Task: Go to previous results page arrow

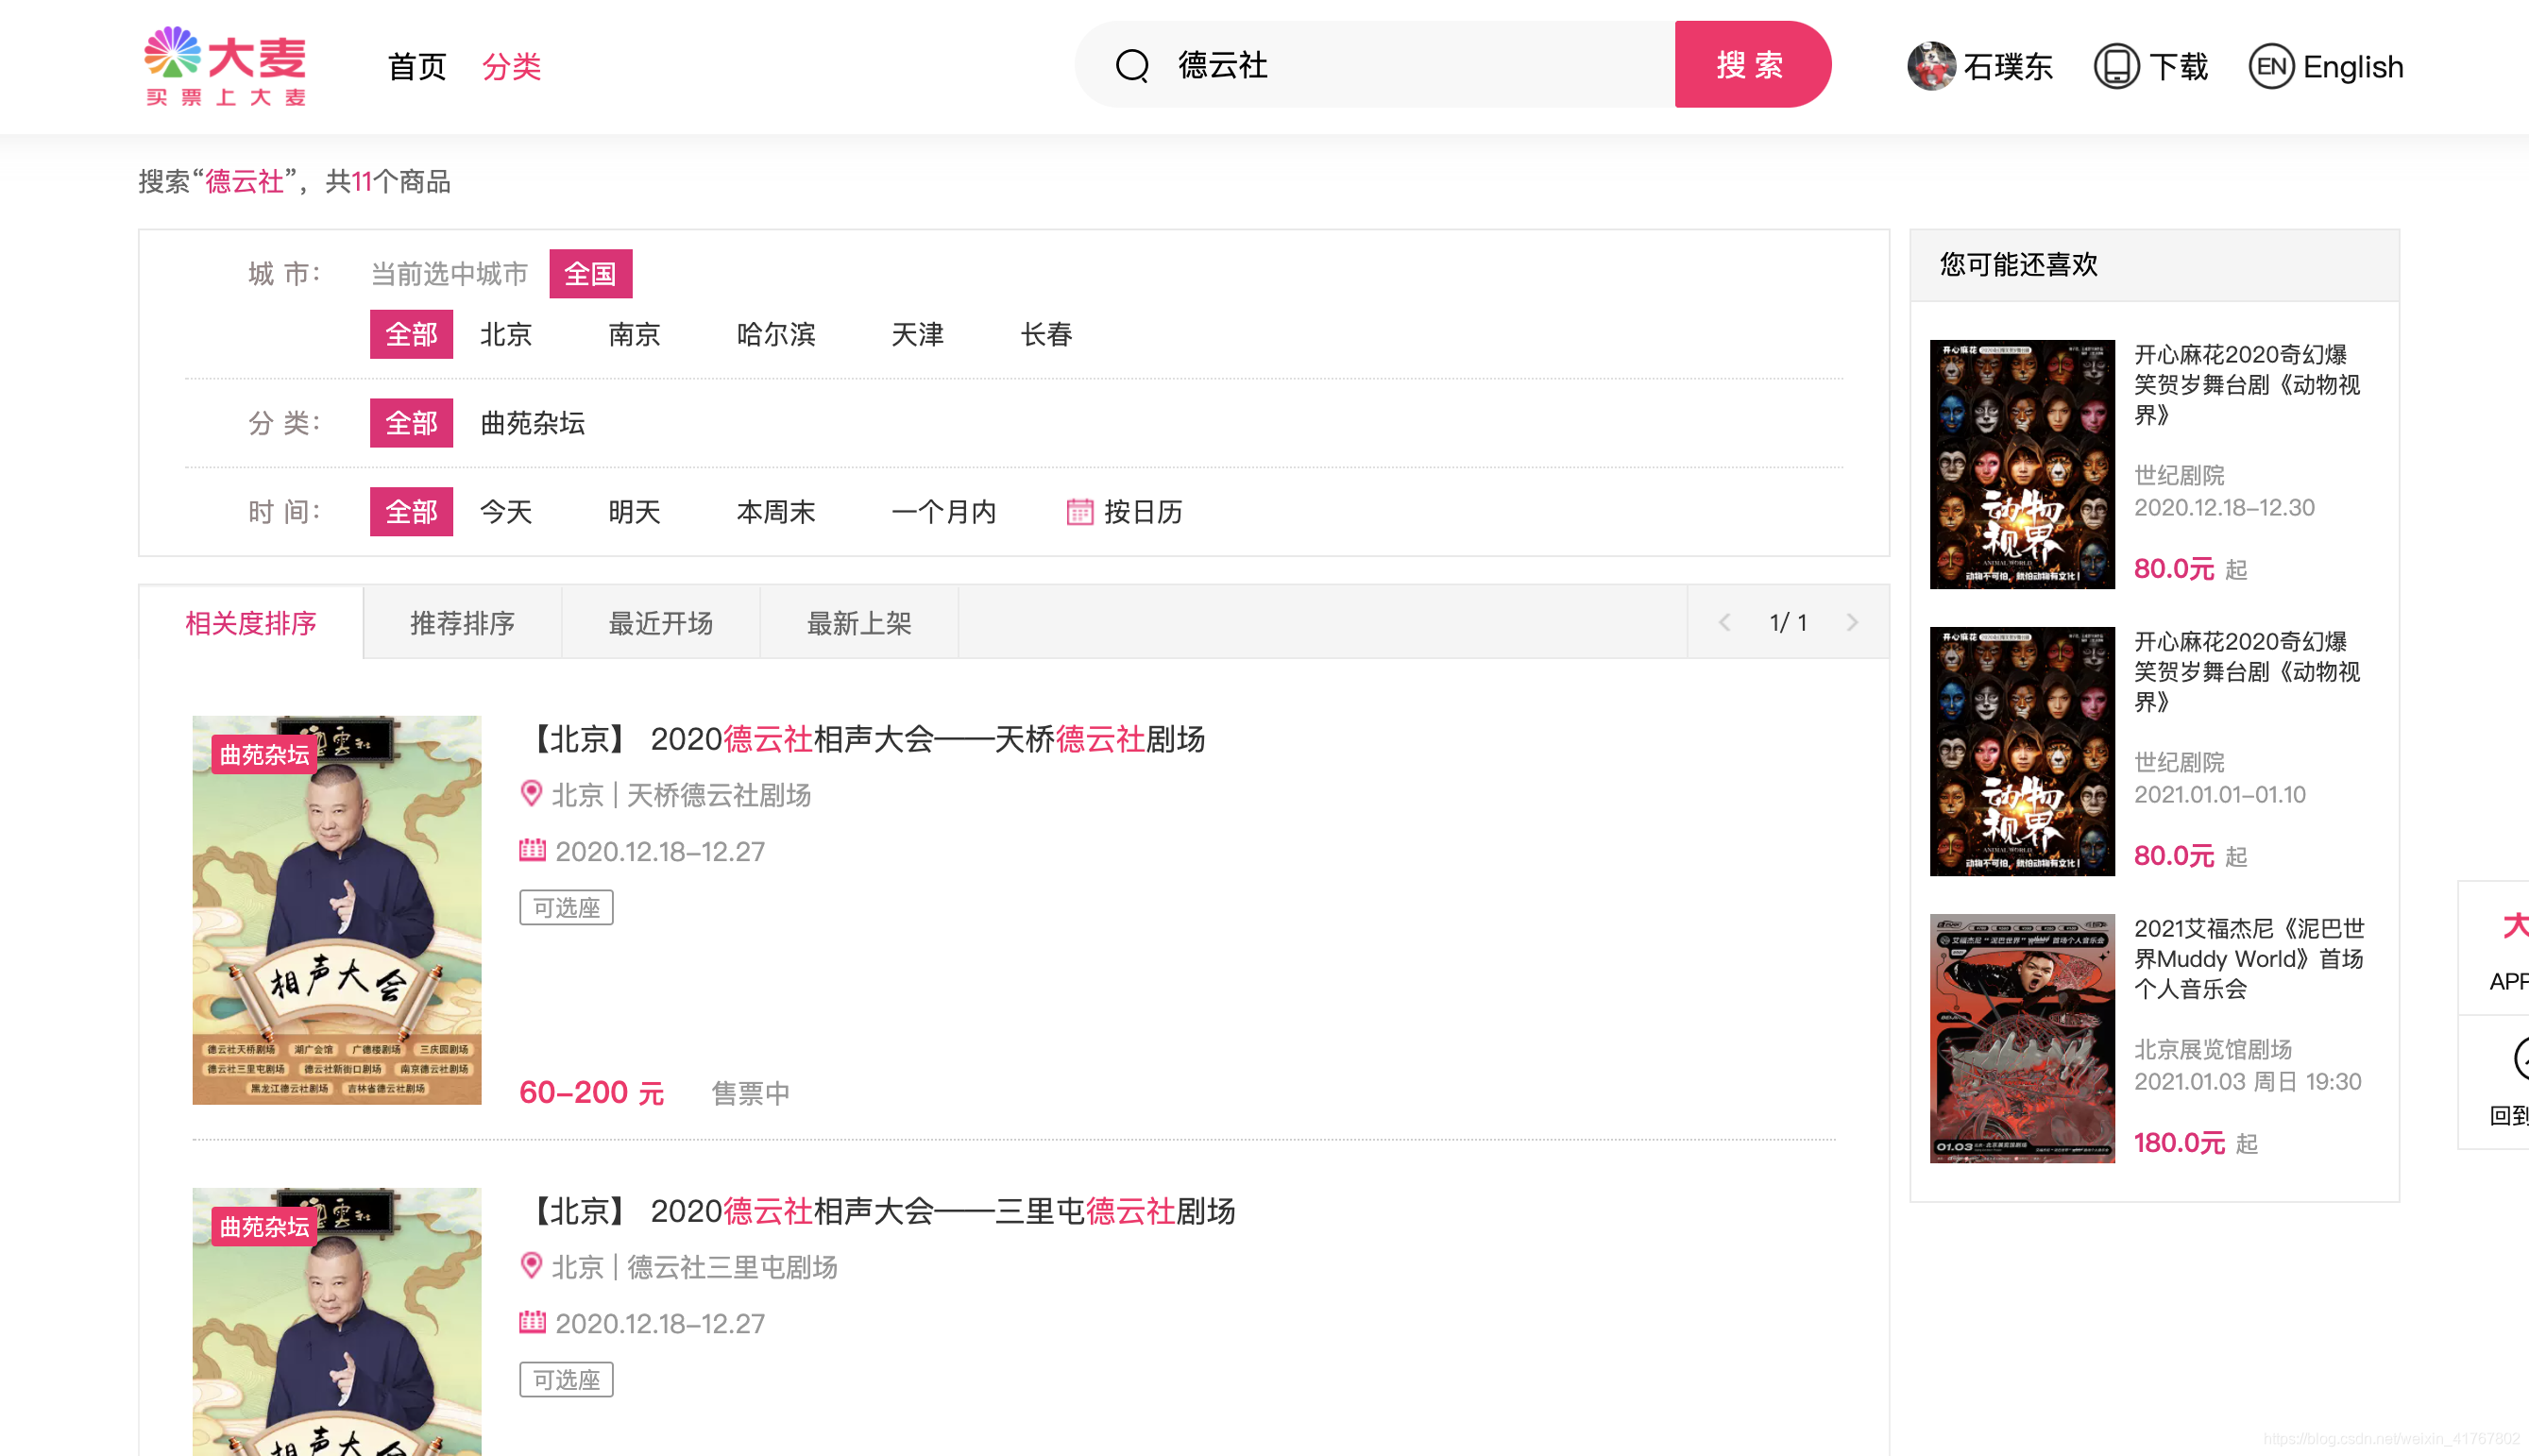Action: pos(1724,623)
